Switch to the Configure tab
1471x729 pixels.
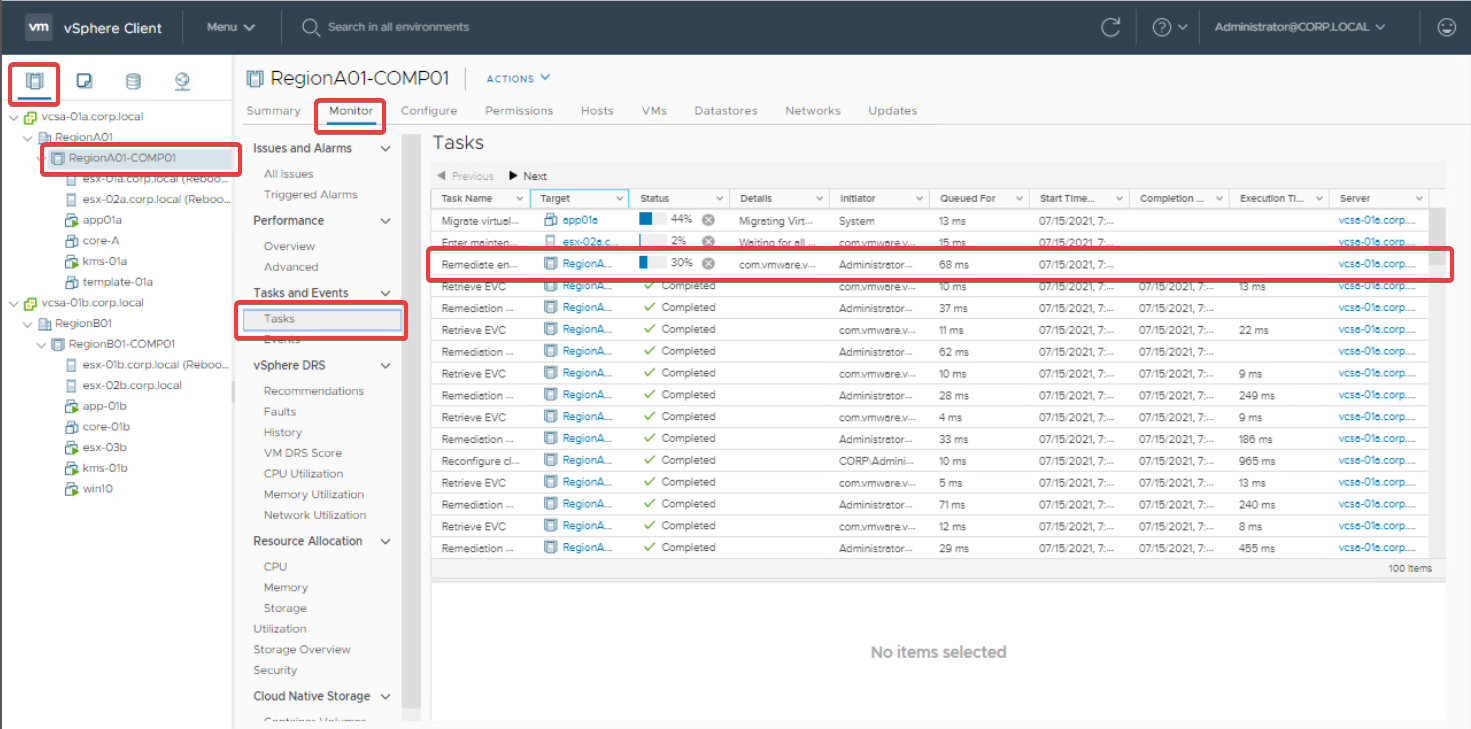coord(429,111)
